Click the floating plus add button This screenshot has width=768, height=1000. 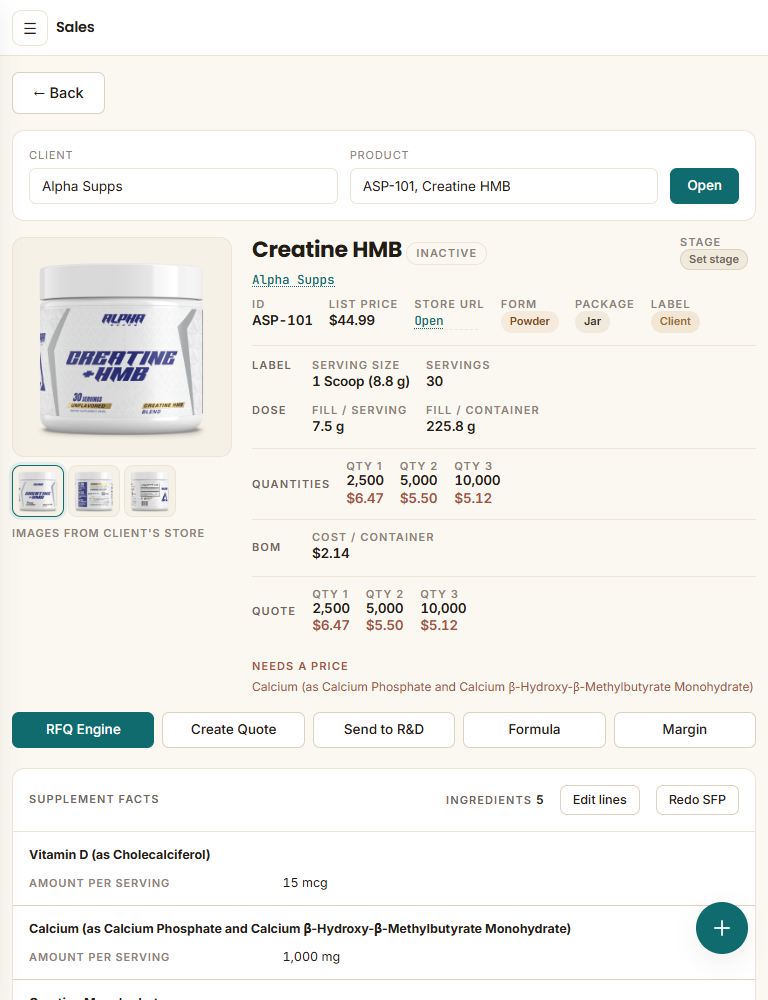pyautogui.click(x=721, y=928)
